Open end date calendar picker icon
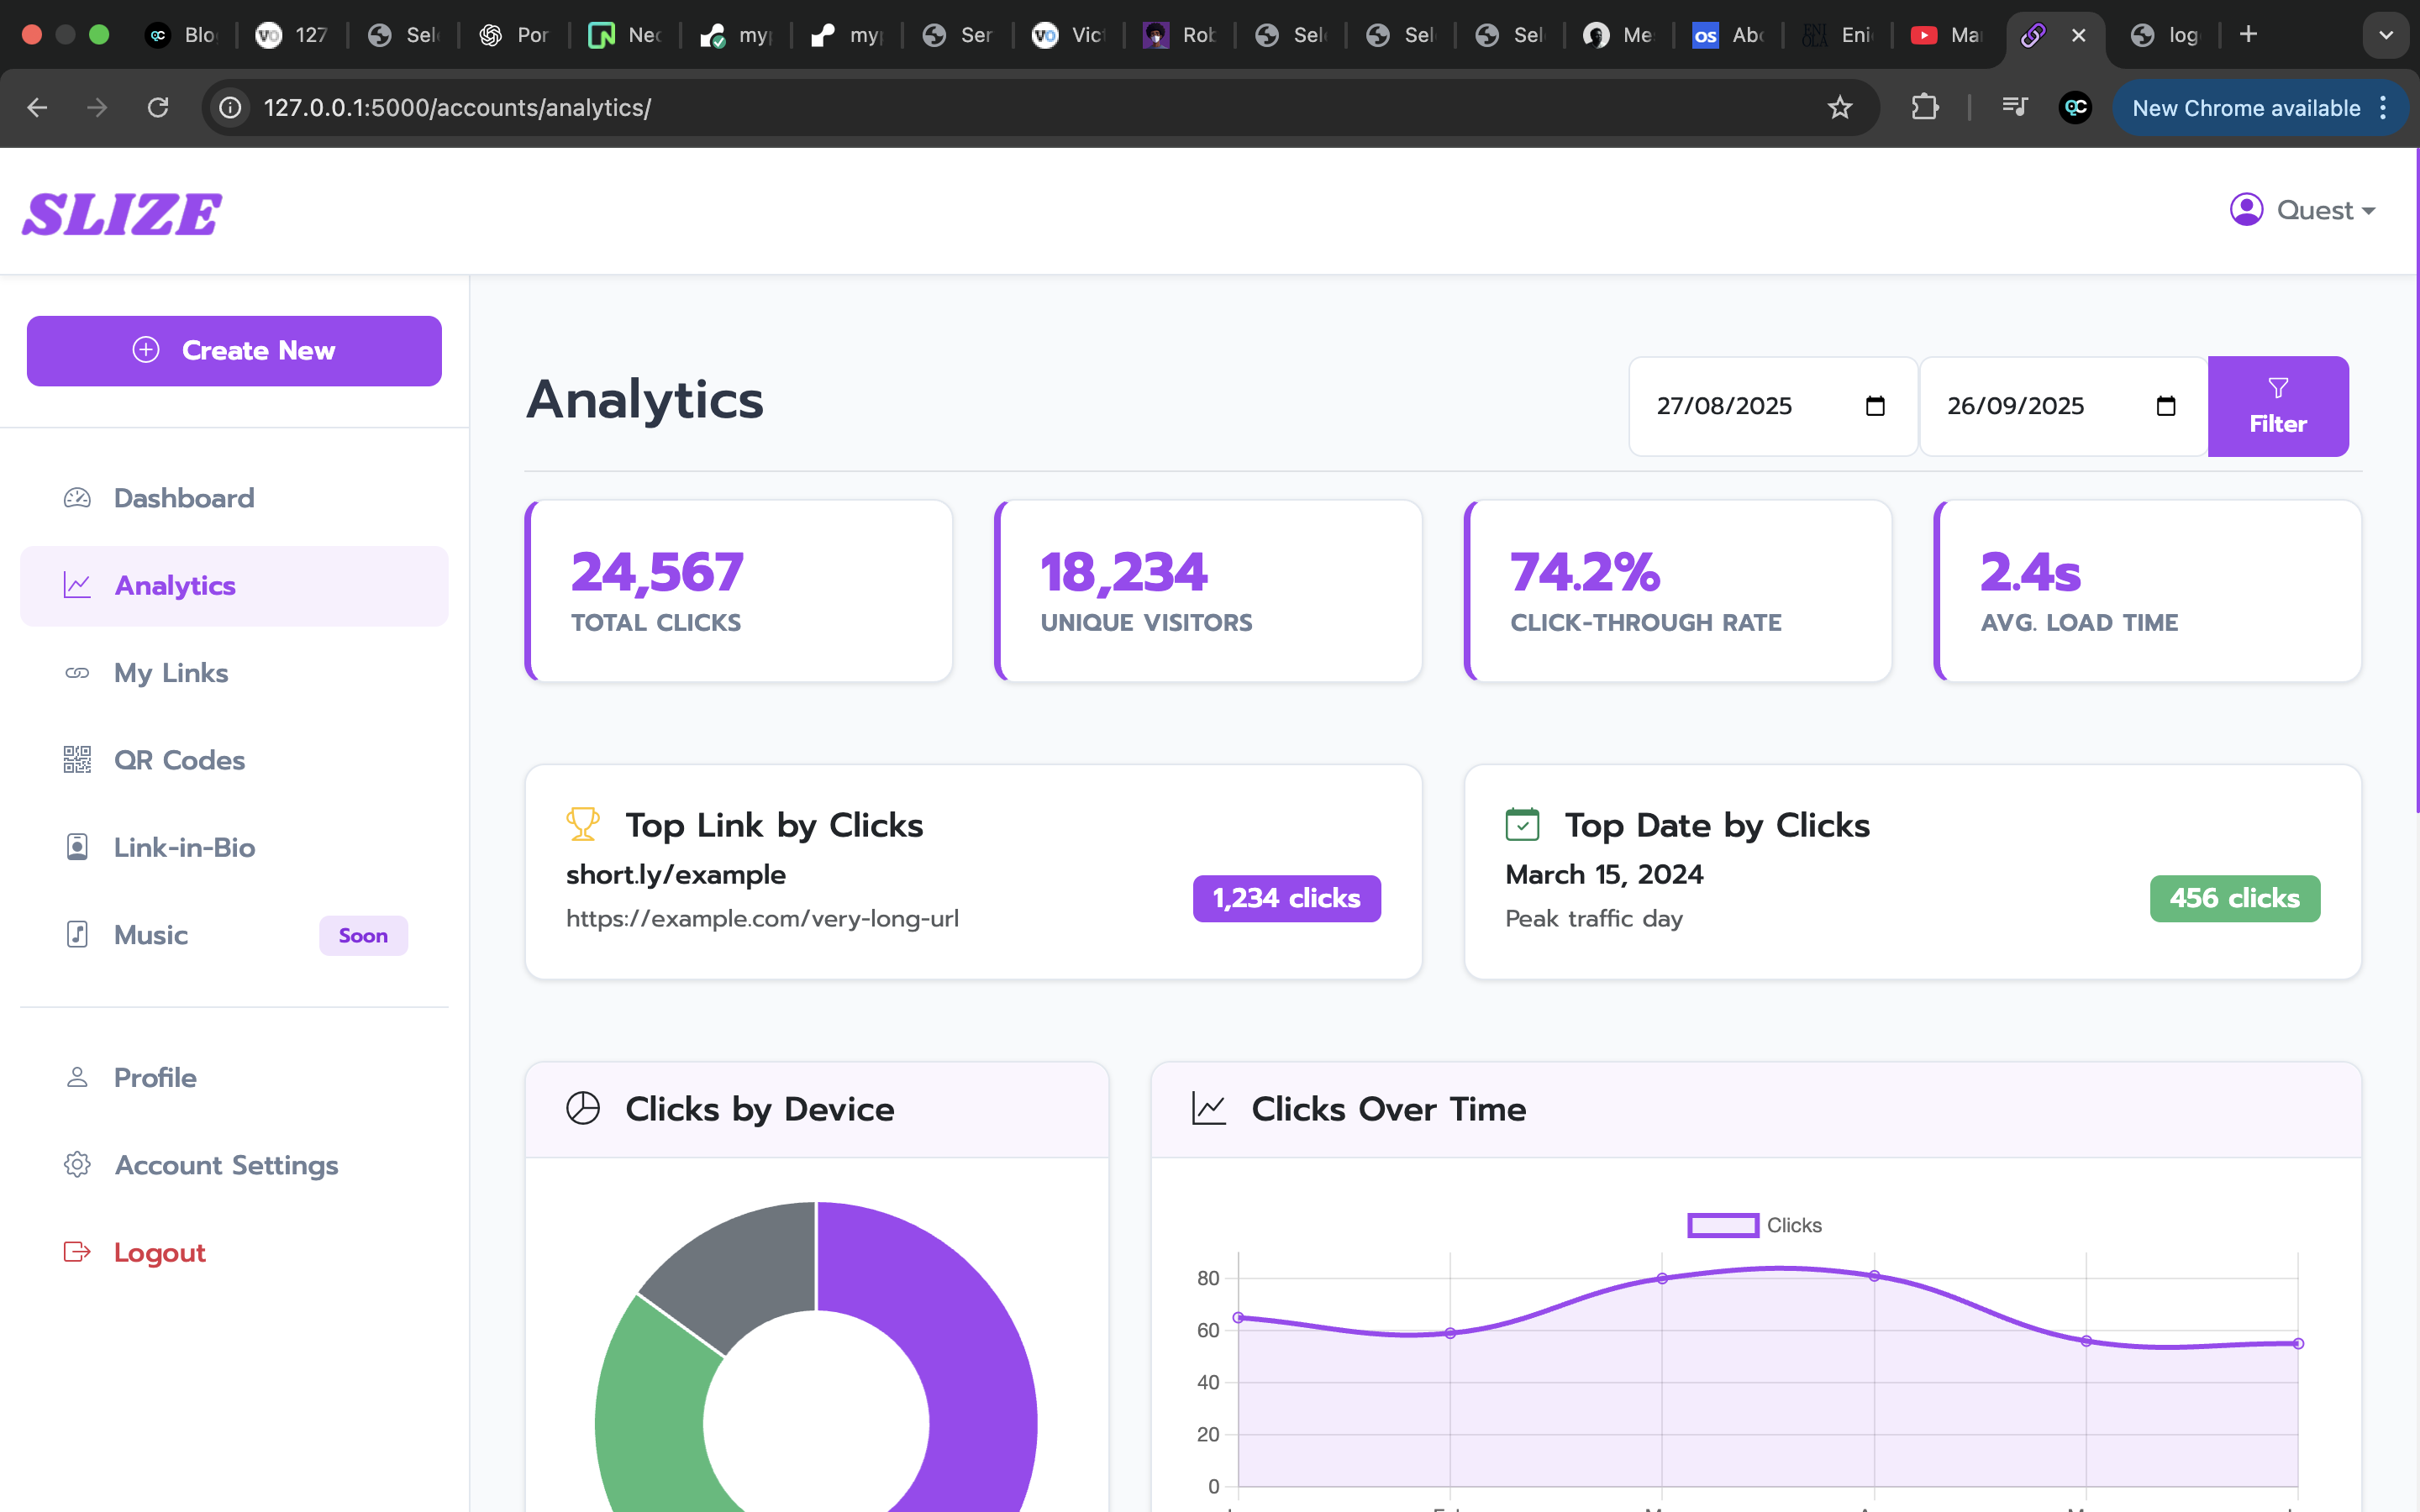The image size is (2420, 1512). (x=2165, y=406)
